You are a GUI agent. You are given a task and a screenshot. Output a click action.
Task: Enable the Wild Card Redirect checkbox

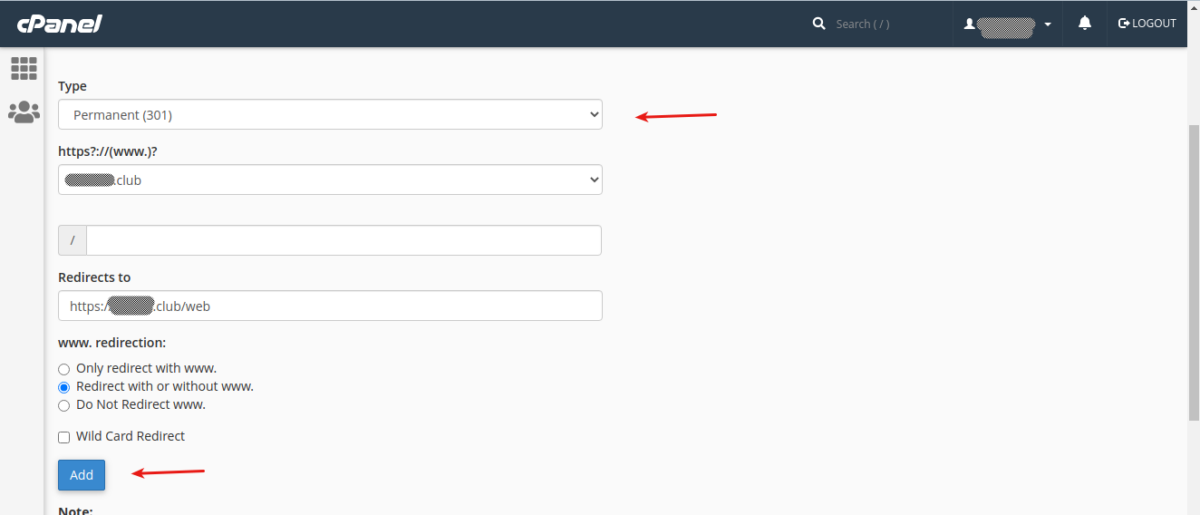click(x=64, y=437)
